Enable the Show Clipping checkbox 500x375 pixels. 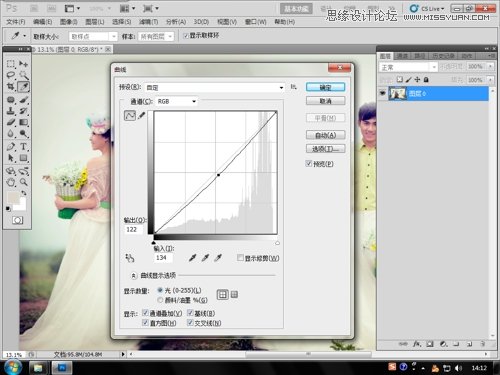click(x=240, y=258)
